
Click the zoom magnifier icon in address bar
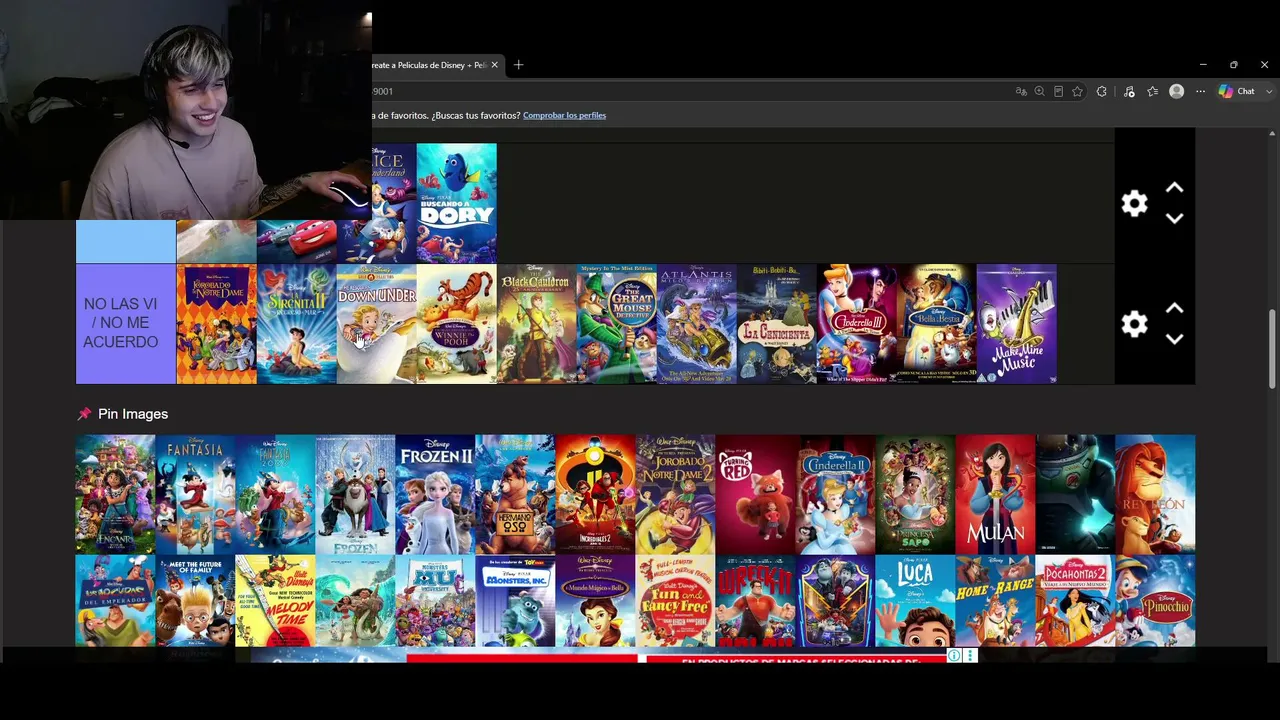click(x=1040, y=91)
